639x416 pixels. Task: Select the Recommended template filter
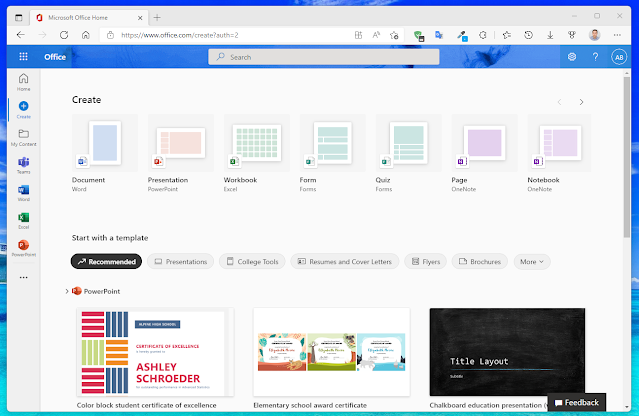click(x=106, y=262)
